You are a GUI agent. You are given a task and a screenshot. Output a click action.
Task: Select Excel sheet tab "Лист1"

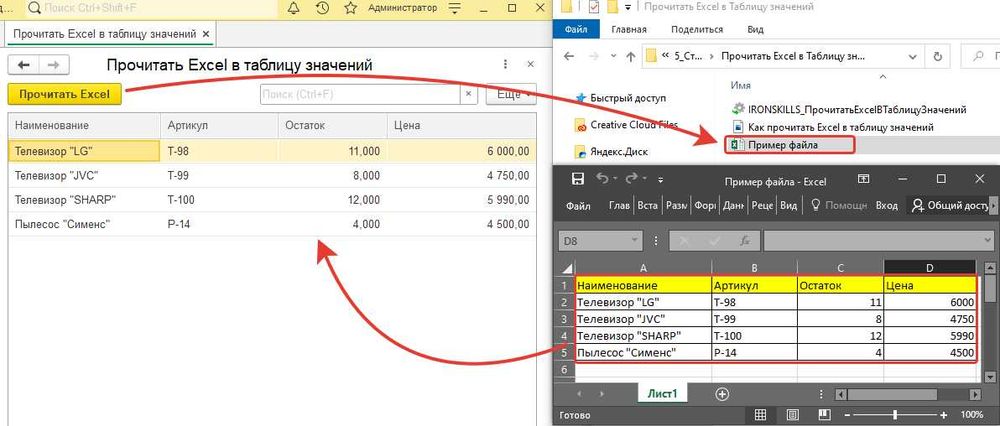point(662,394)
